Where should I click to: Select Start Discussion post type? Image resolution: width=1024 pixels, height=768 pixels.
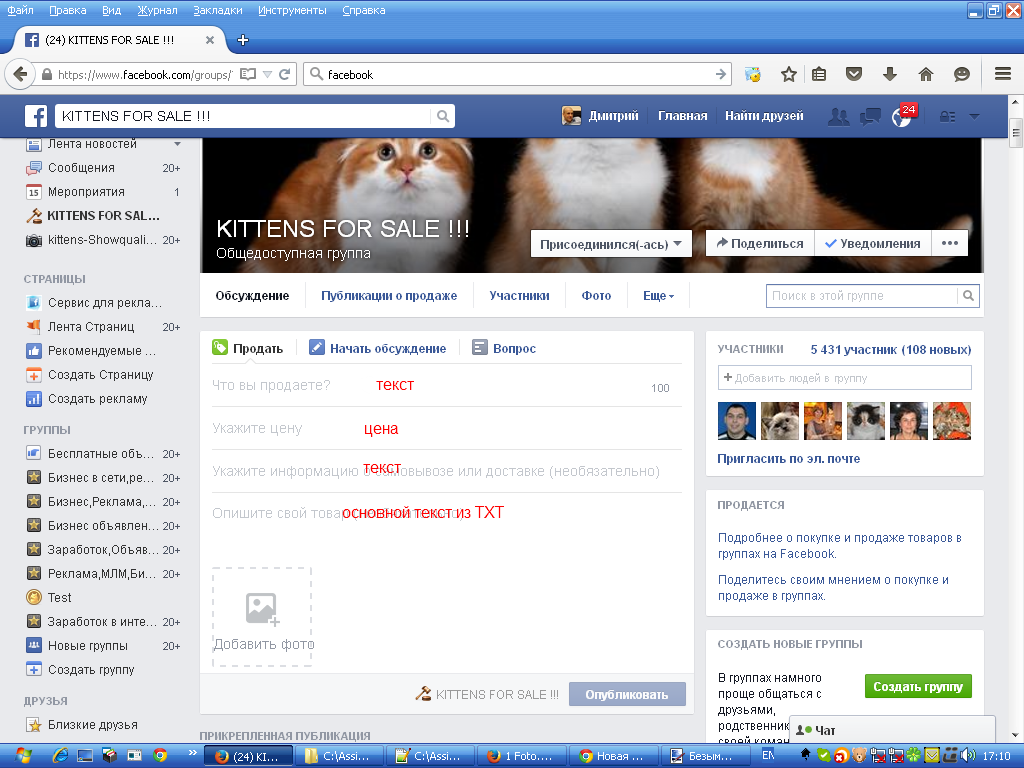pos(377,348)
